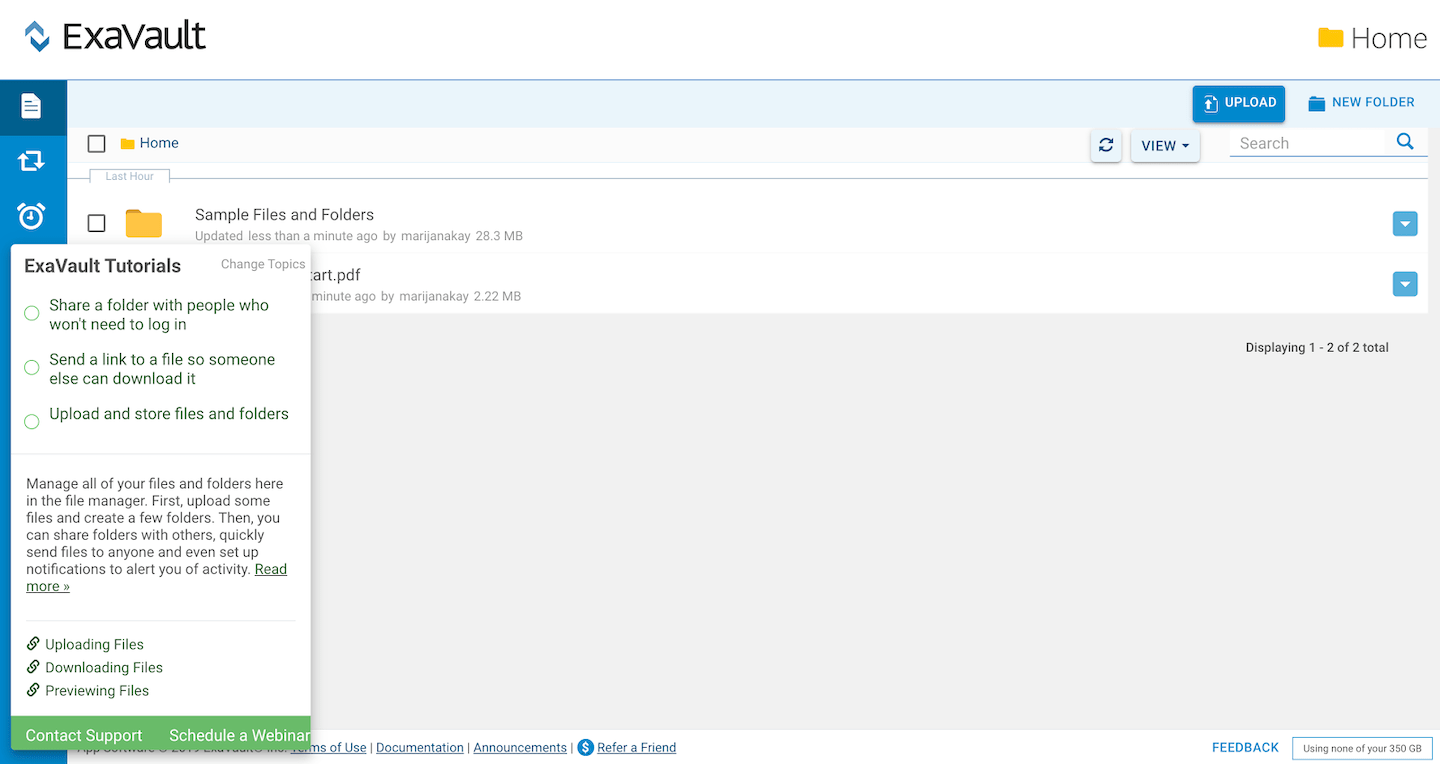Click Change Topics in tutorials panel
1440x764 pixels.
[263, 264]
